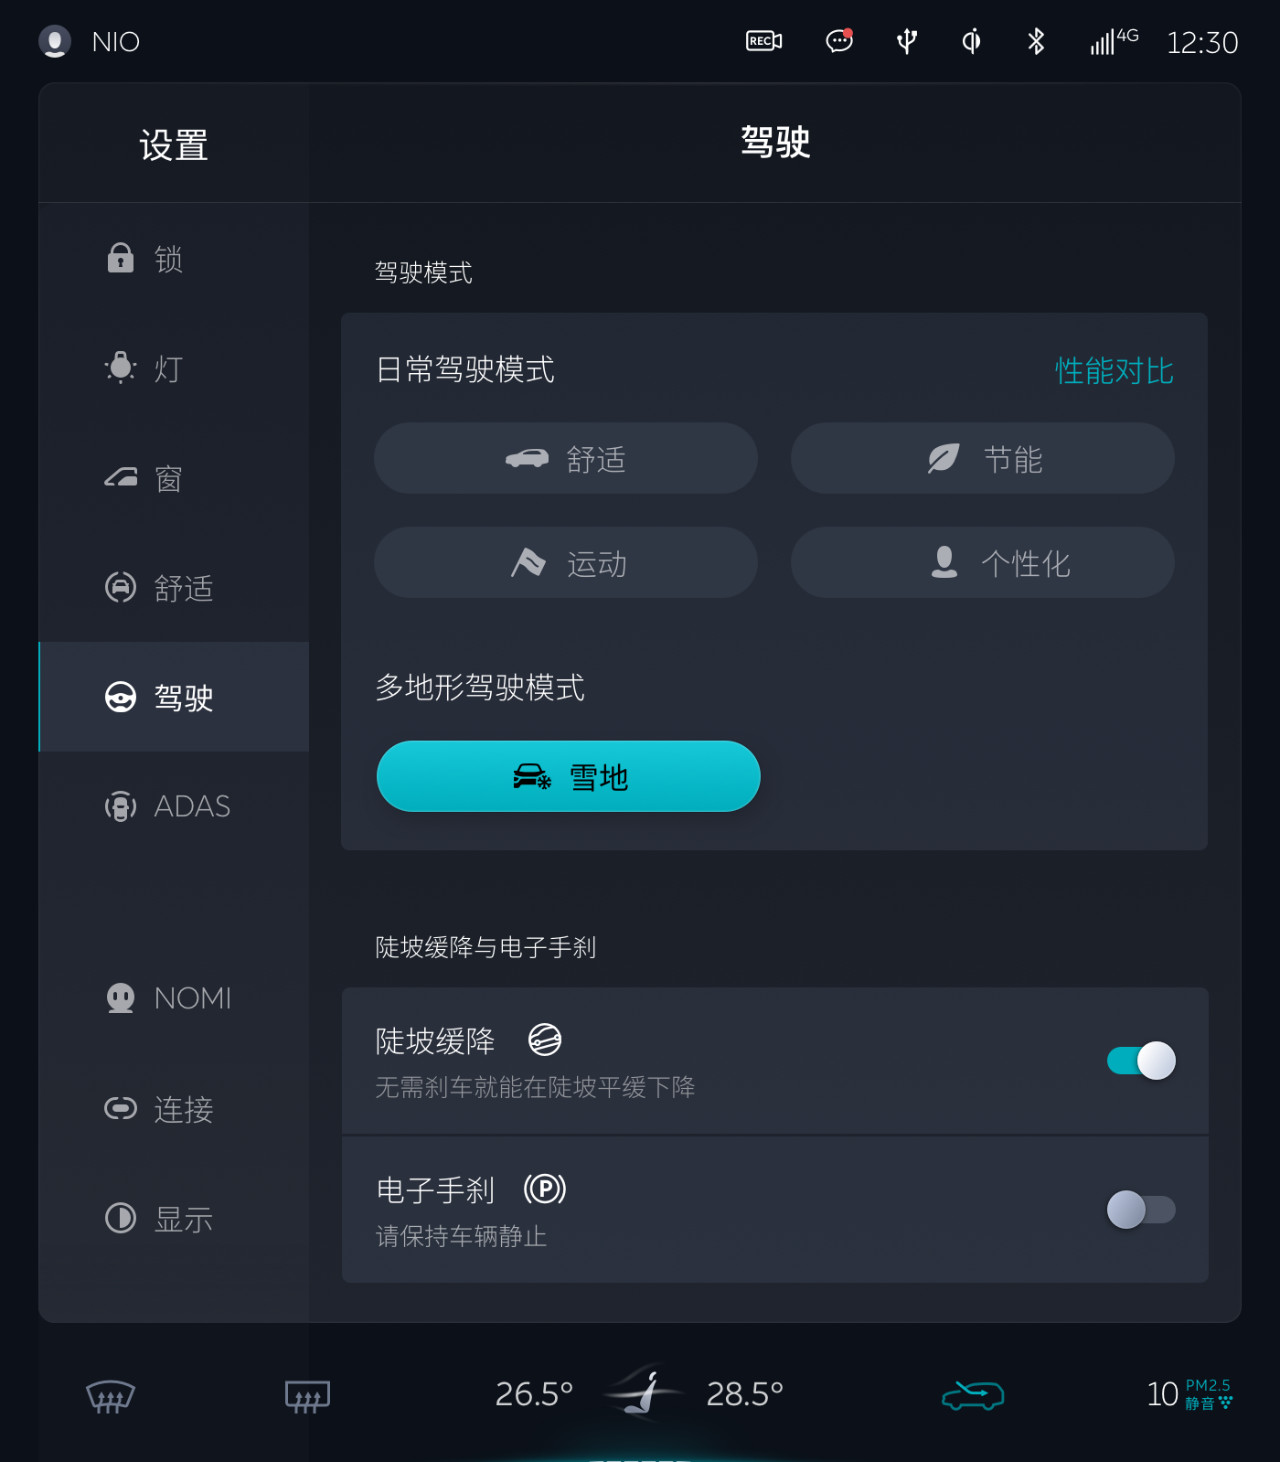The width and height of the screenshot is (1280, 1462).
Task: Tap the car air recirculation icon
Action: 973,1394
